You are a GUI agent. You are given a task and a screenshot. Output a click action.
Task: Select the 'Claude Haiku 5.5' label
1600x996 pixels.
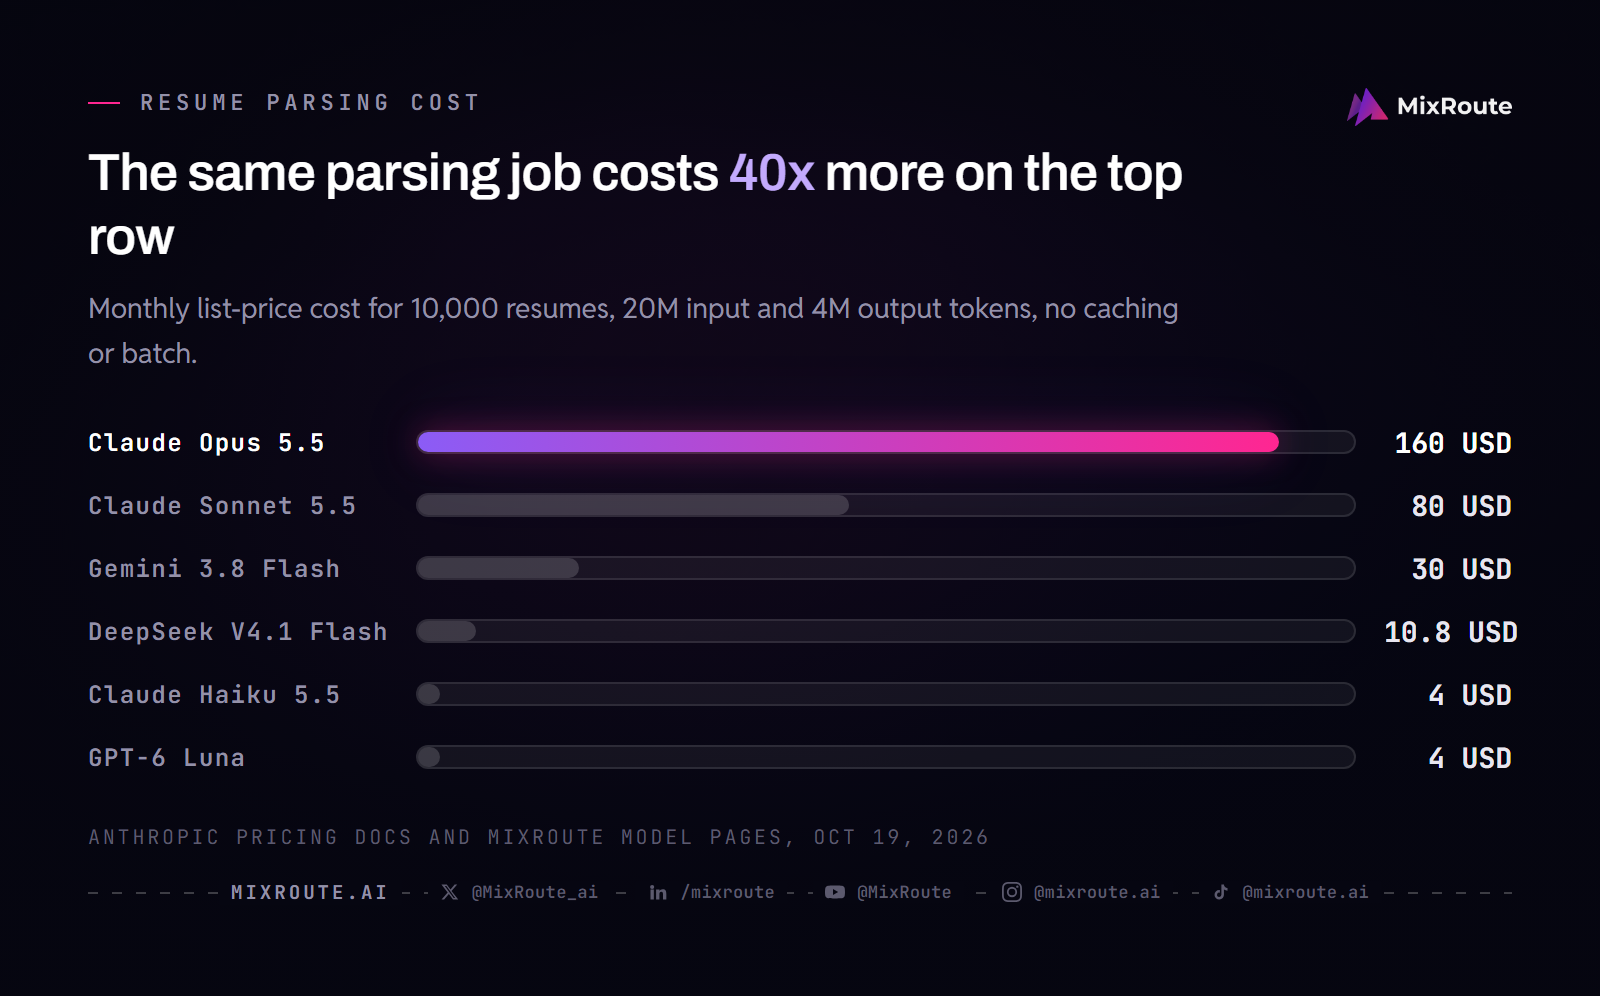(214, 695)
